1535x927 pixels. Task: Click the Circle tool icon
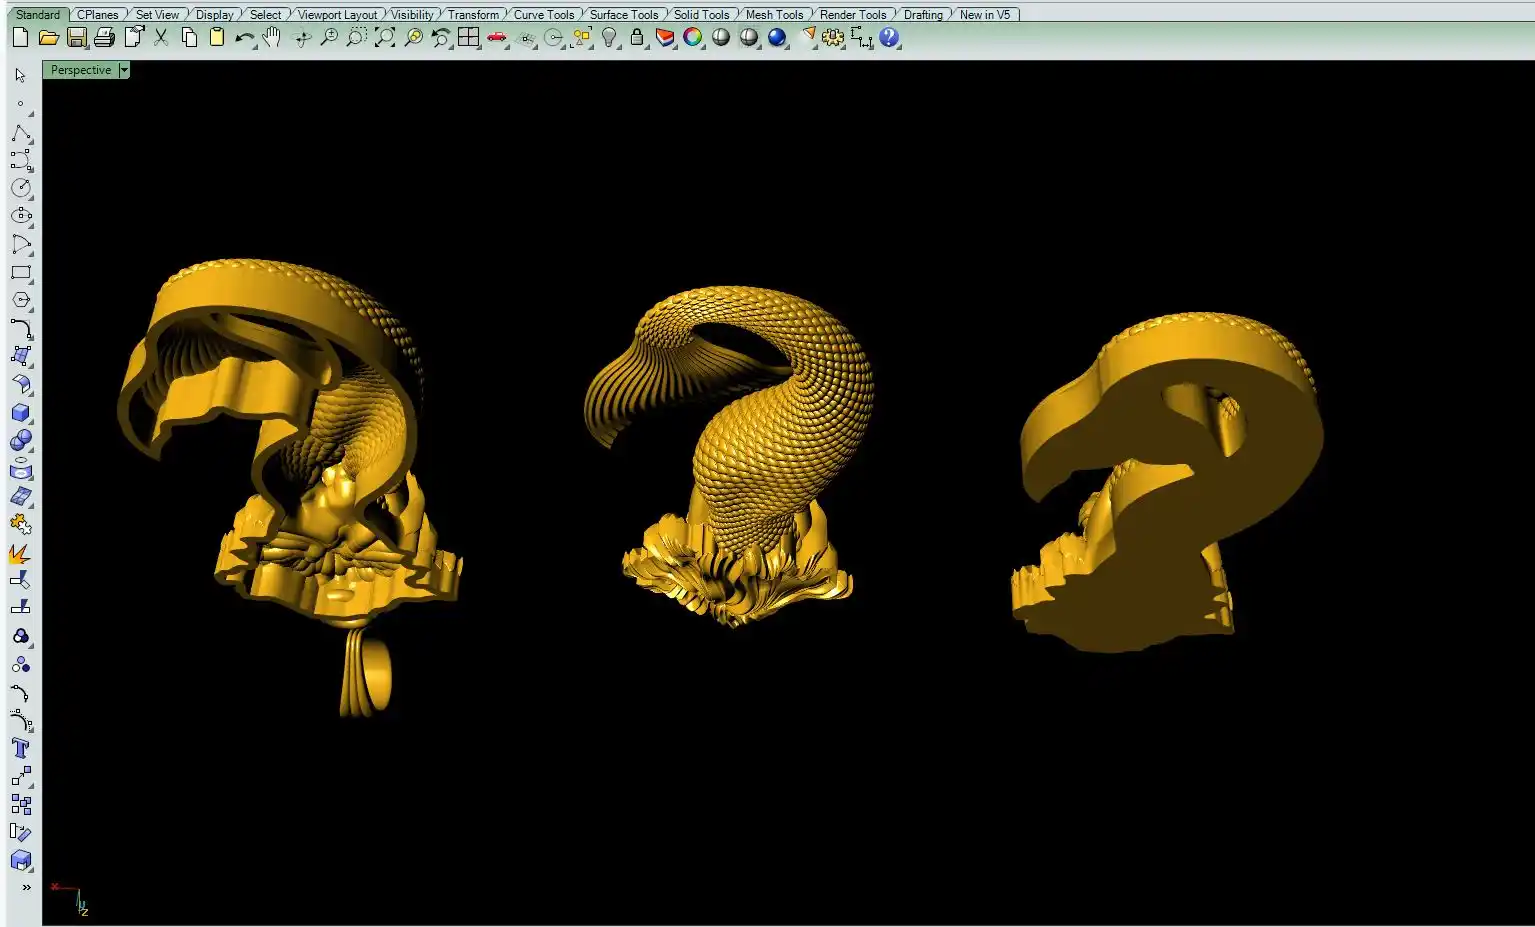pyautogui.click(x=20, y=188)
